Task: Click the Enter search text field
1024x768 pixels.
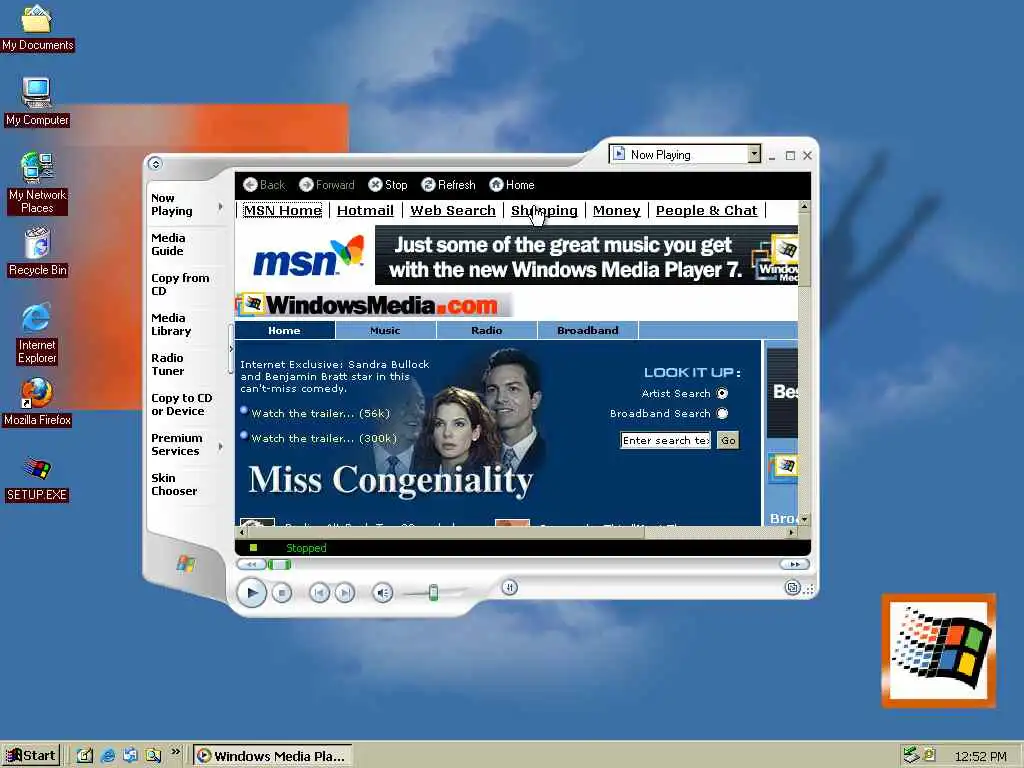Action: point(665,440)
